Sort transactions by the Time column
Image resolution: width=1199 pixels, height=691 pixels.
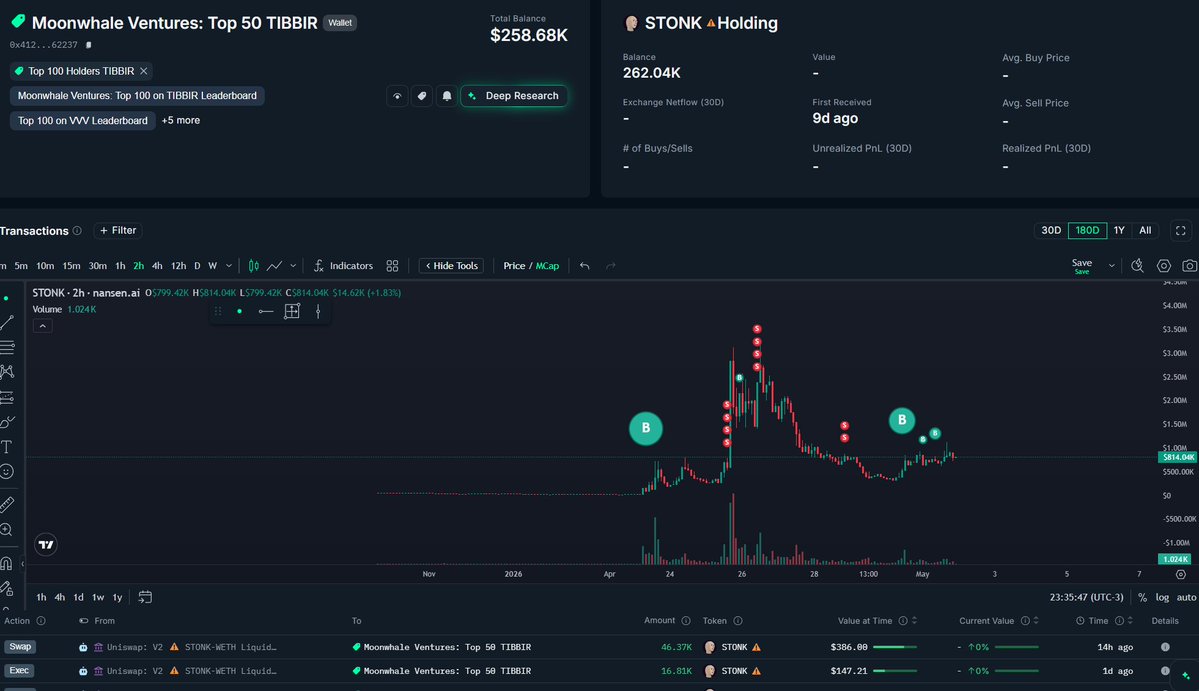coord(1129,621)
